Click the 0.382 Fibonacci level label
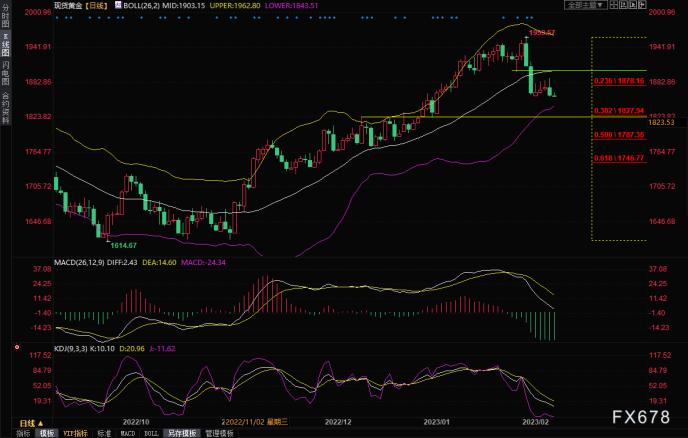Screen dimensions: 688x438 pyautogui.click(x=619, y=111)
